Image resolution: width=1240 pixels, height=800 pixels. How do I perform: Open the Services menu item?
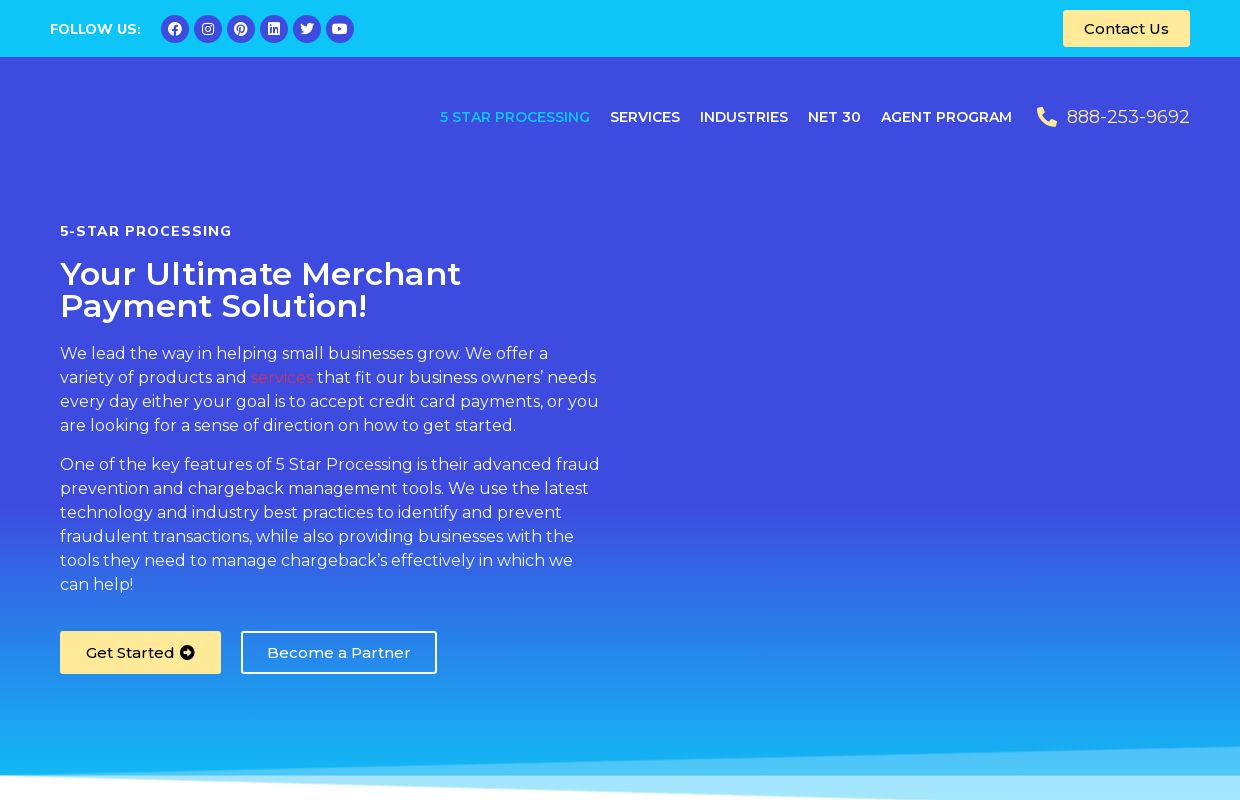645,117
